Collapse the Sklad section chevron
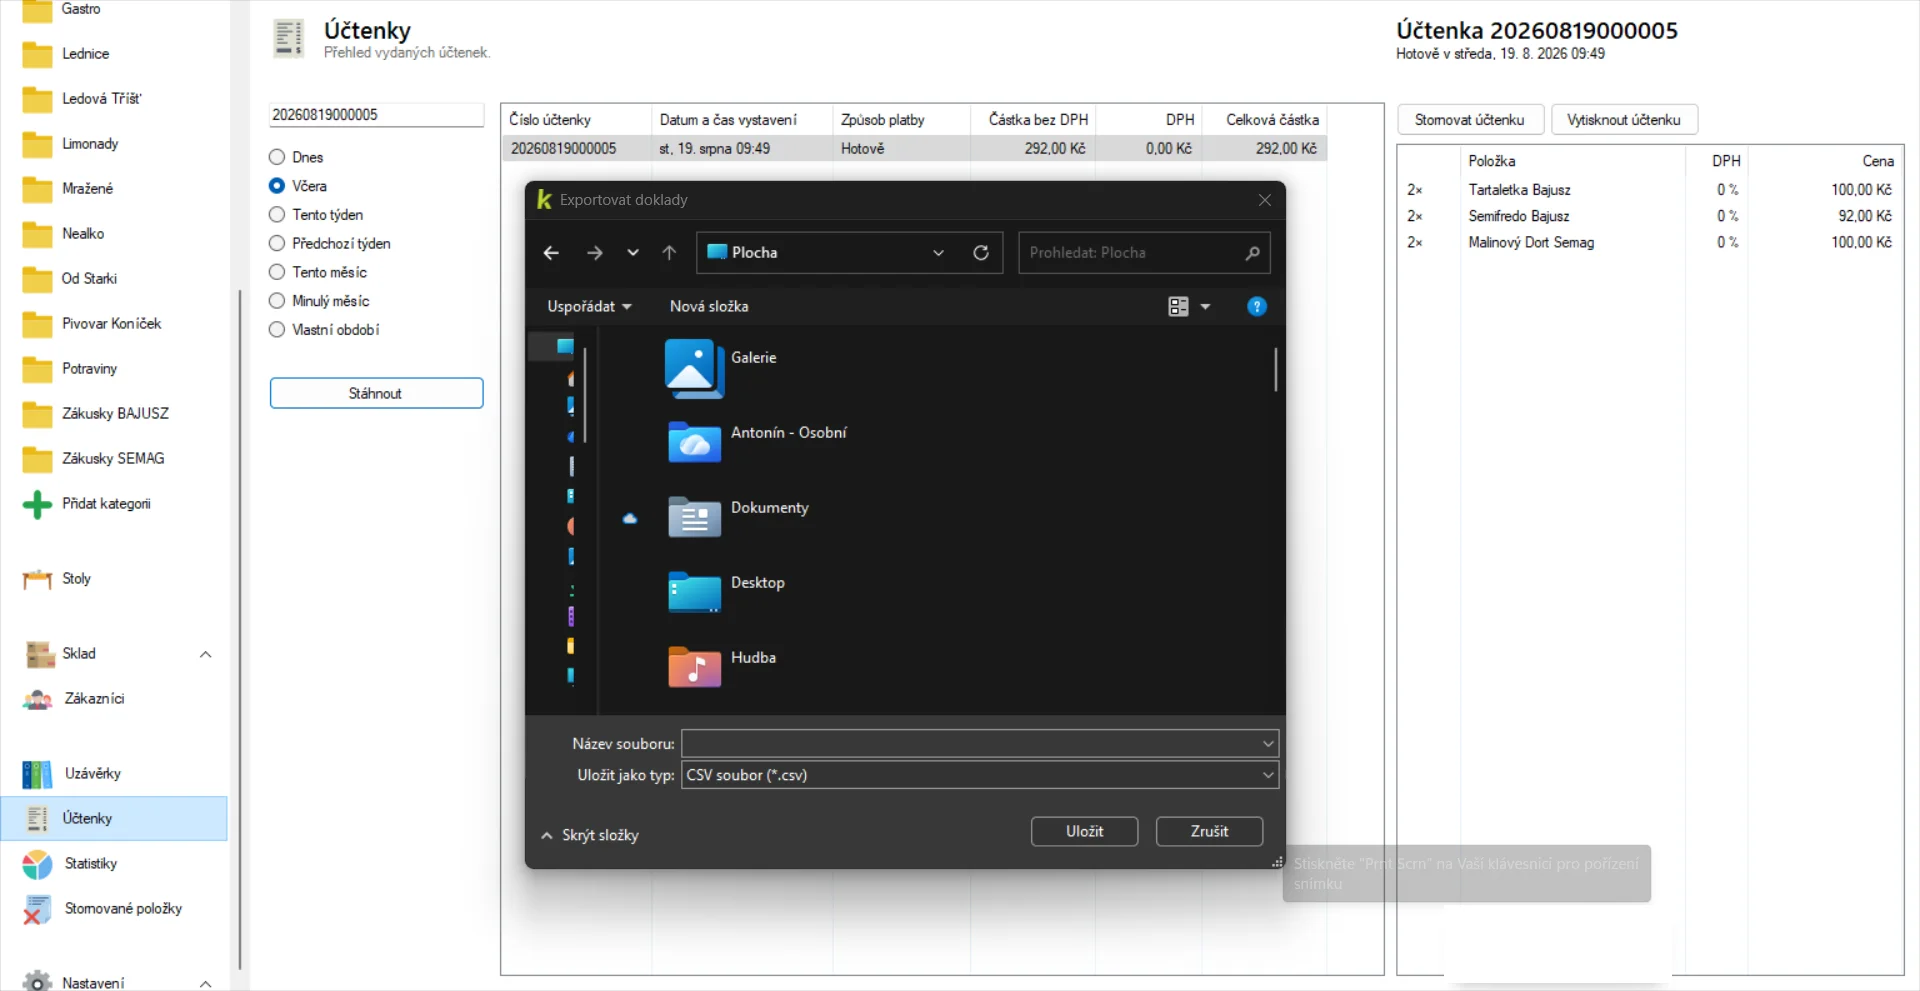 (x=205, y=654)
